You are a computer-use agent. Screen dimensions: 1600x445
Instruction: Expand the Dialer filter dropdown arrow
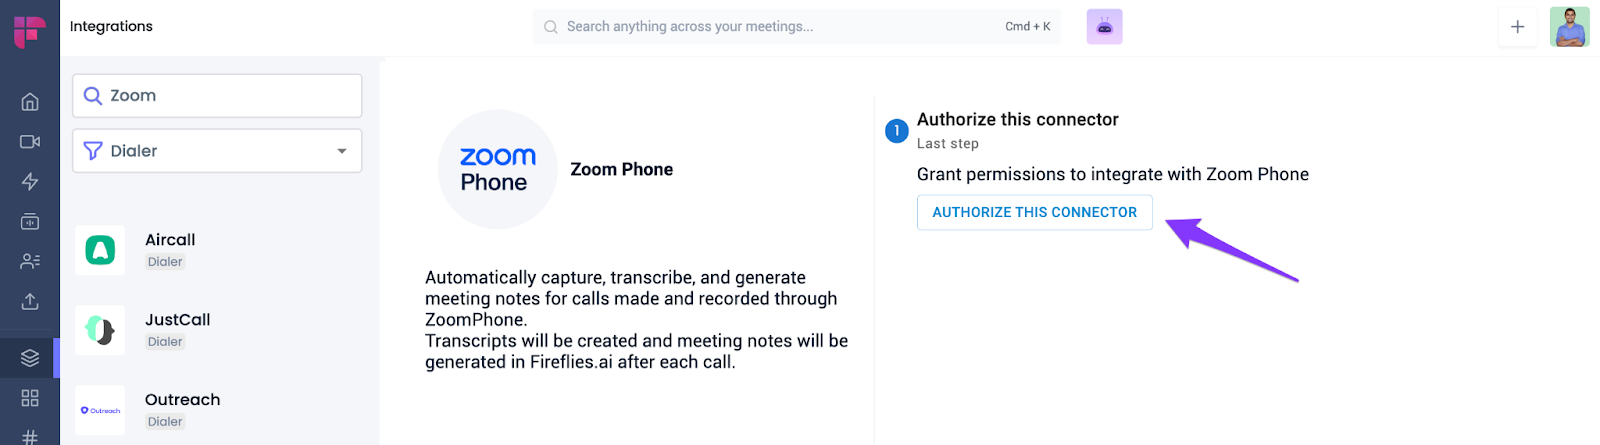pos(342,151)
